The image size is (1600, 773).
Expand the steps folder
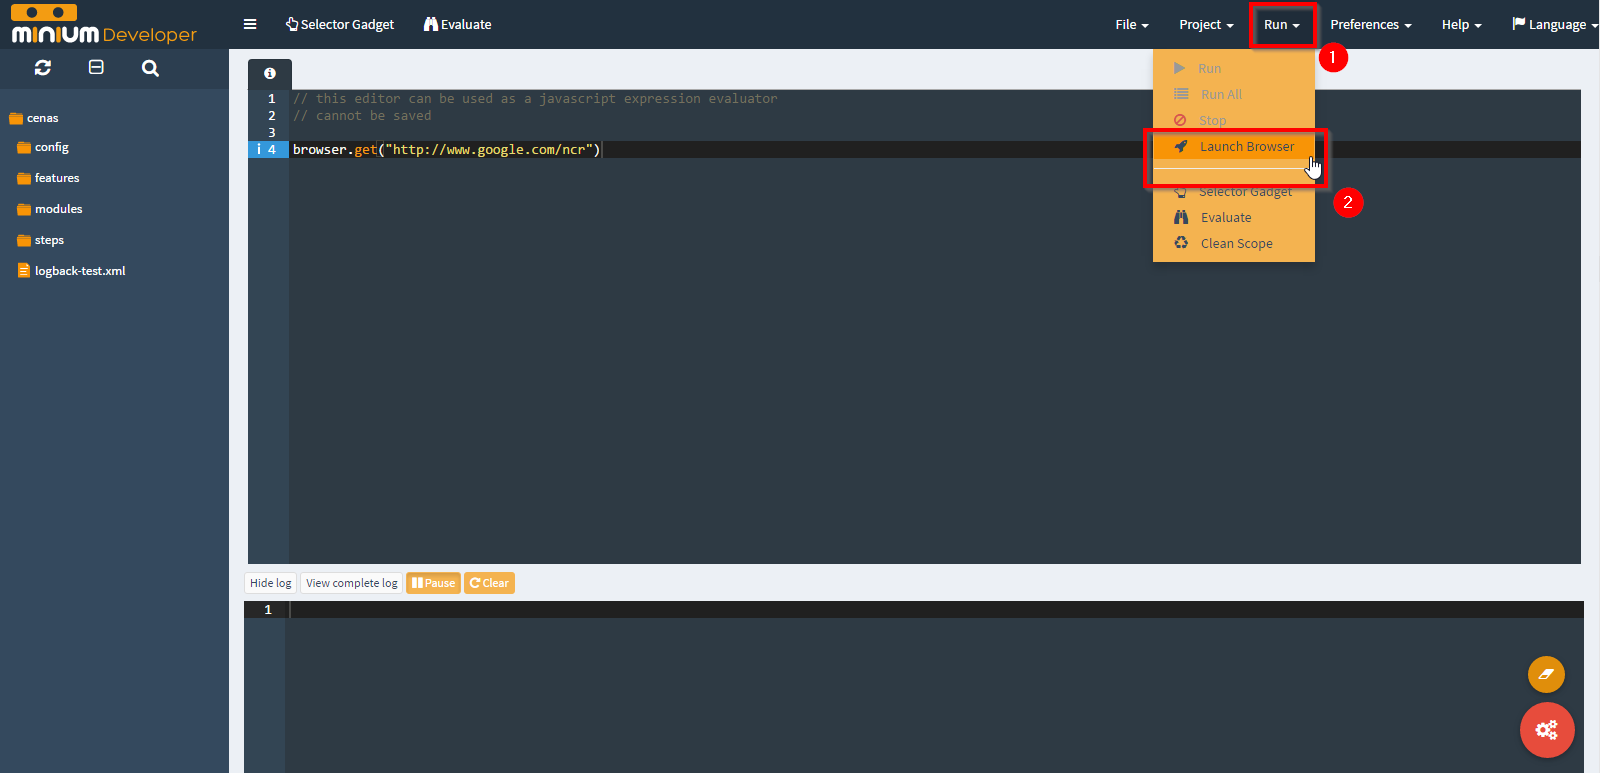[41, 240]
